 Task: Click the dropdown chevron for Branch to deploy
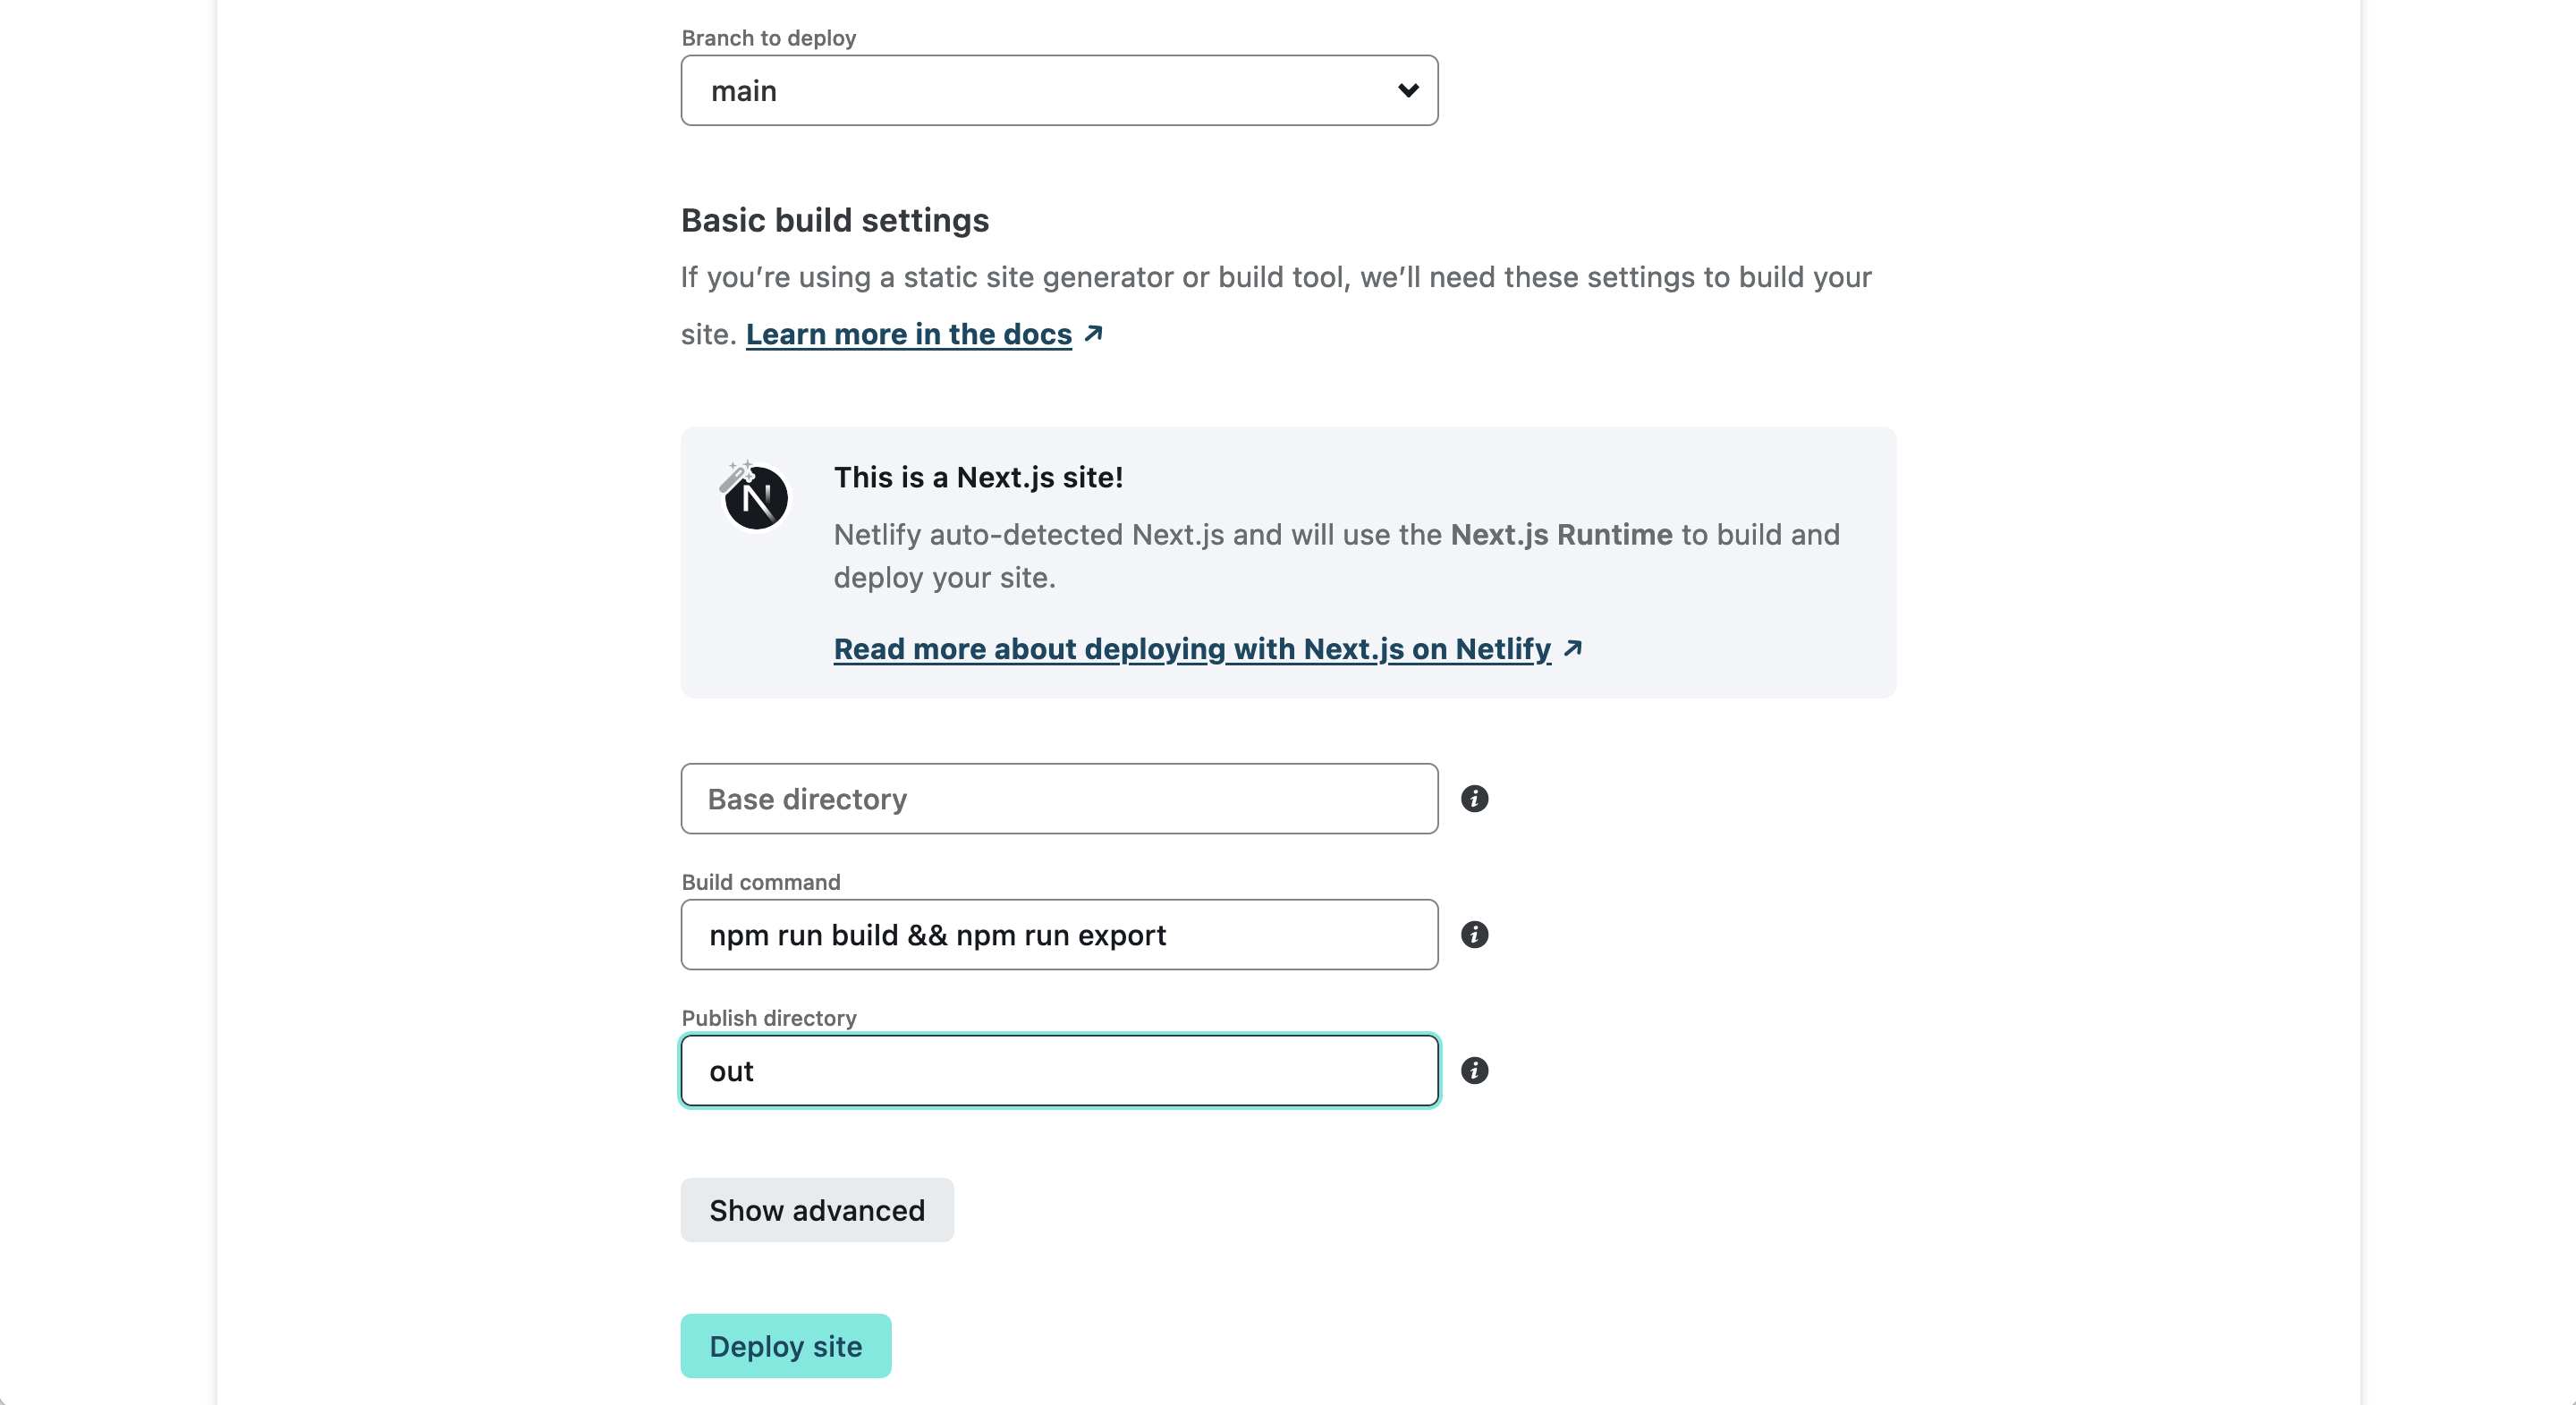pyautogui.click(x=1410, y=90)
